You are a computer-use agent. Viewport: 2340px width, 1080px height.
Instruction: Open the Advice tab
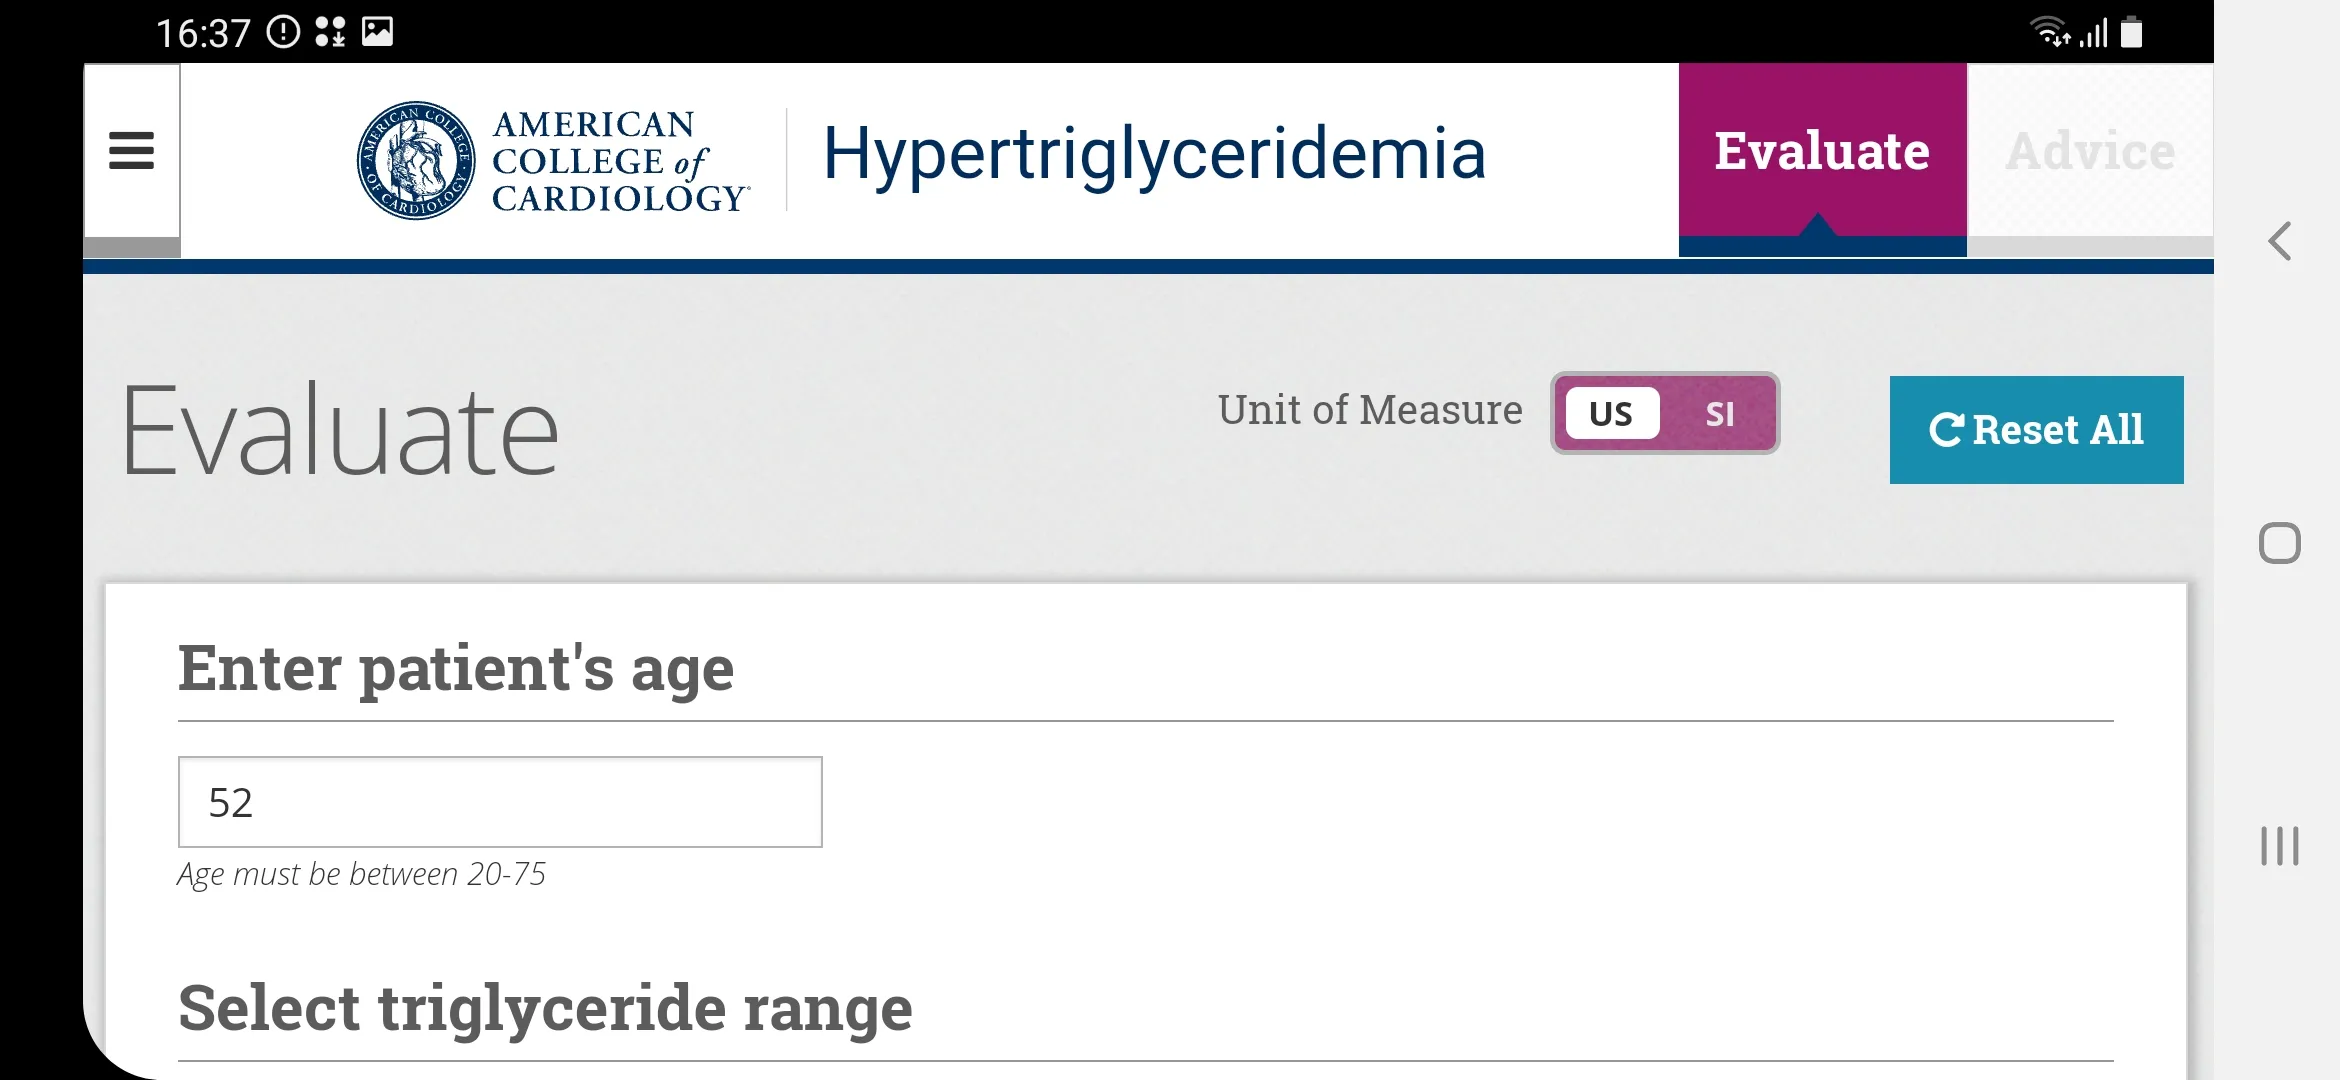click(x=2090, y=151)
